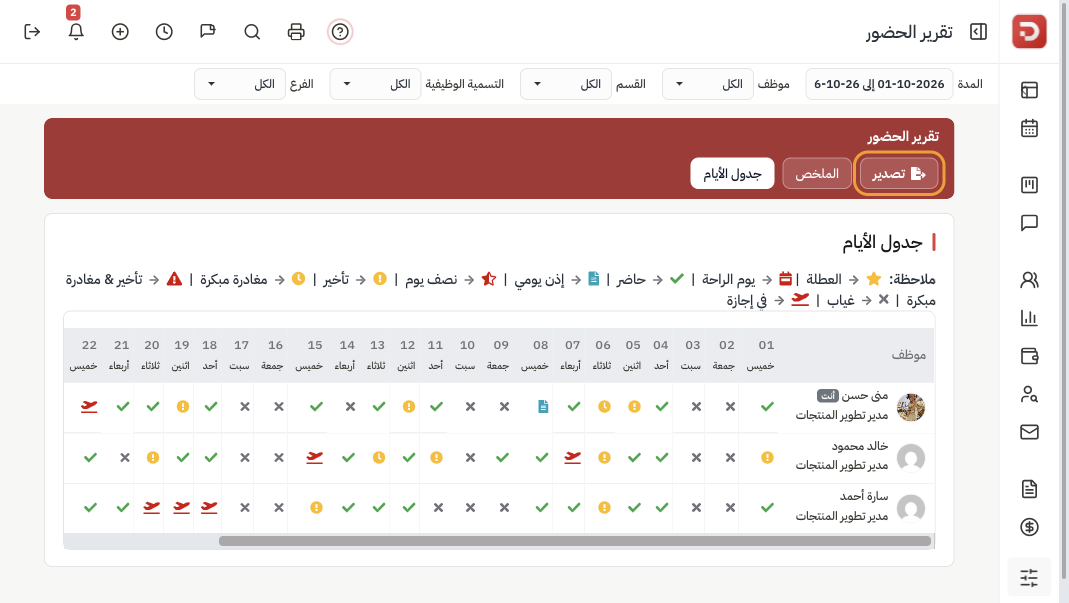
Task: Click منى حسن early-departure clock on day 06
Action: click(604, 407)
